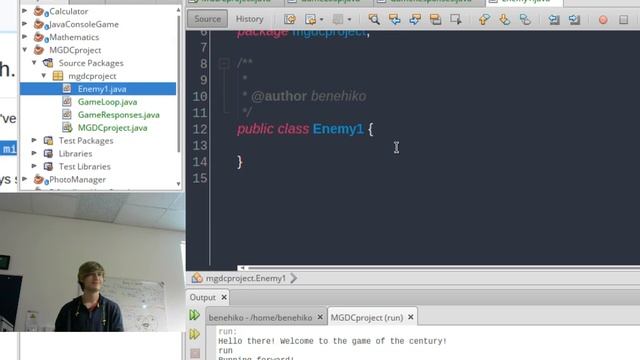The height and width of the screenshot is (360, 640).
Task: Expand the Calculator project node
Action: [25, 11]
